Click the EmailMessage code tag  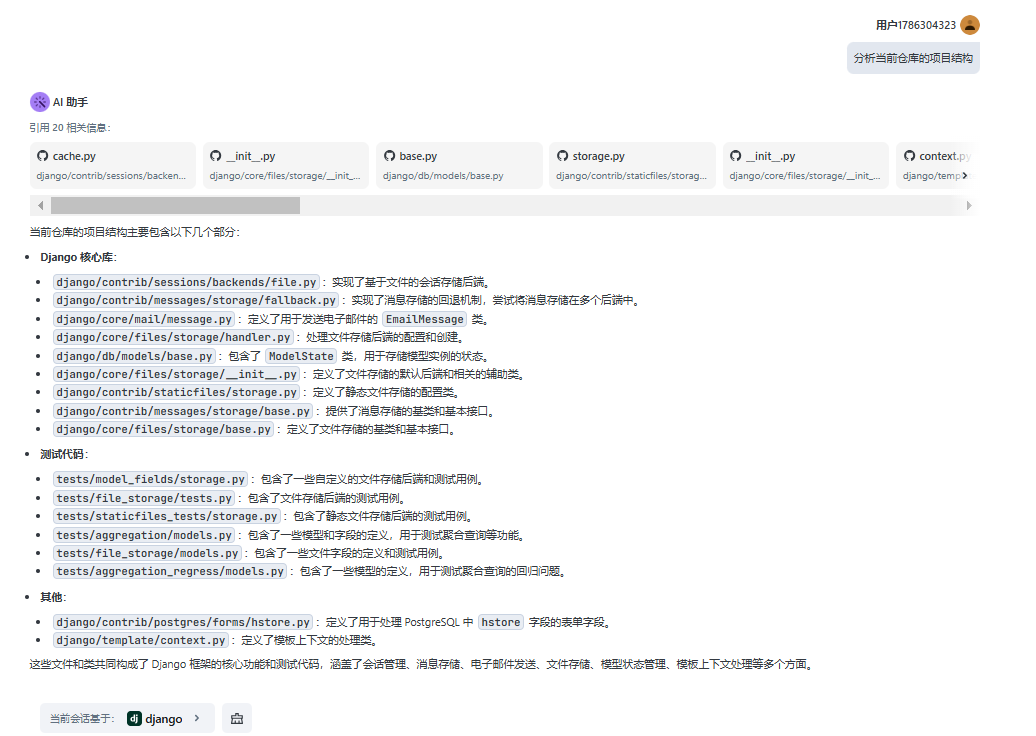(425, 319)
